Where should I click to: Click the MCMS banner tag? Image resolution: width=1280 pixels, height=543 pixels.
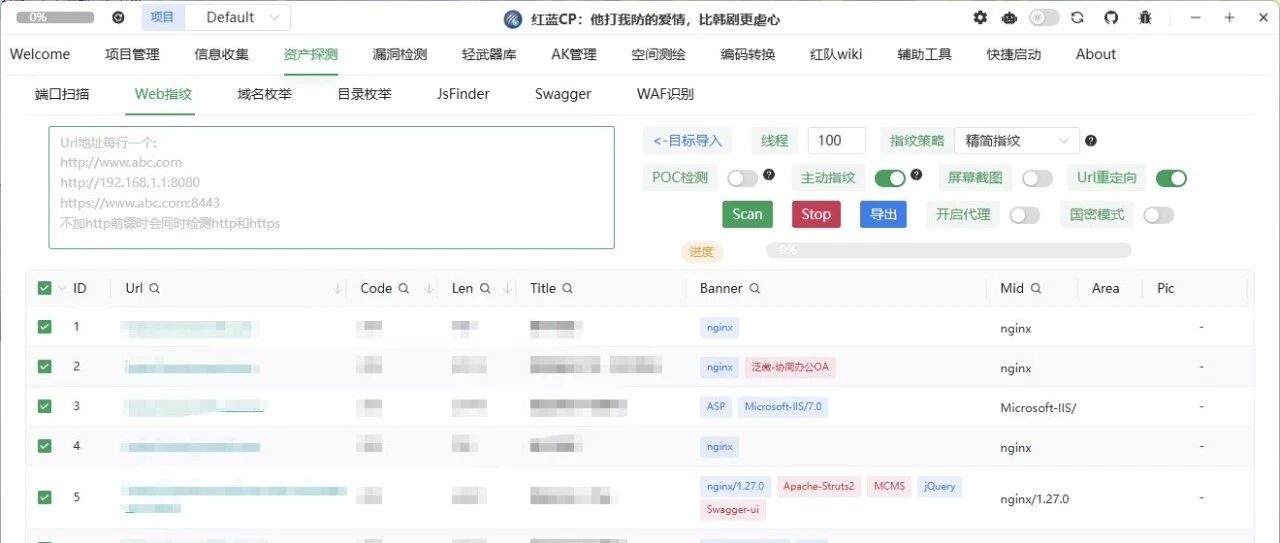pyautogui.click(x=889, y=486)
